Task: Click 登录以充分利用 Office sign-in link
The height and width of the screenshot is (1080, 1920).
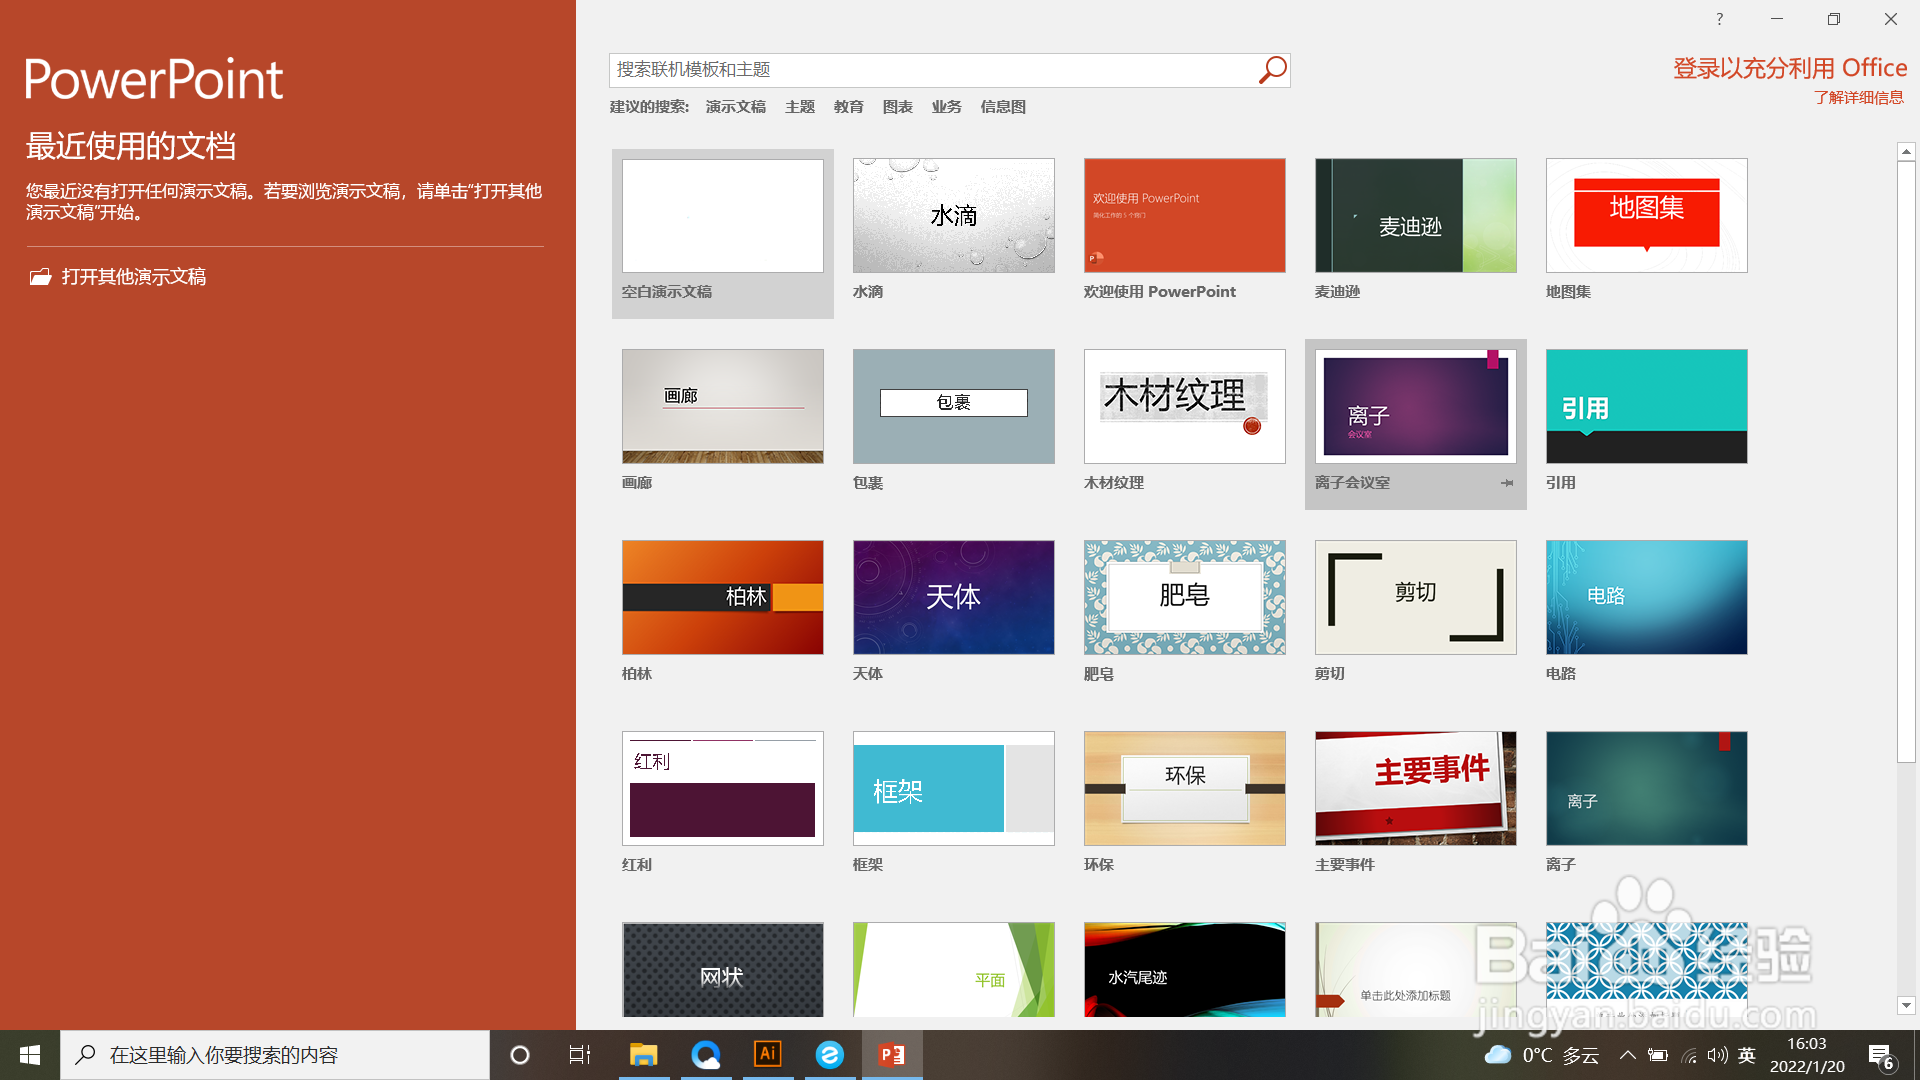Action: click(1790, 68)
